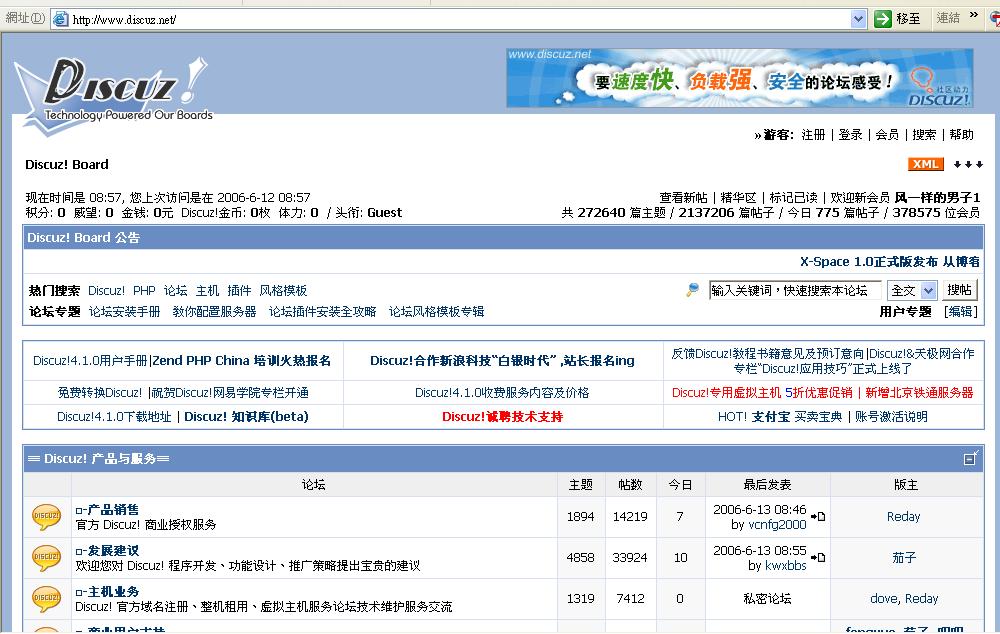Open last poster vcnfg2000 profile

777,525
